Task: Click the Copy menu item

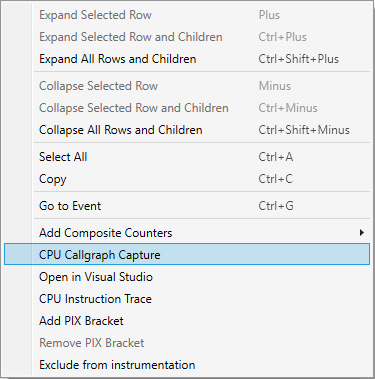Action: coord(187,179)
